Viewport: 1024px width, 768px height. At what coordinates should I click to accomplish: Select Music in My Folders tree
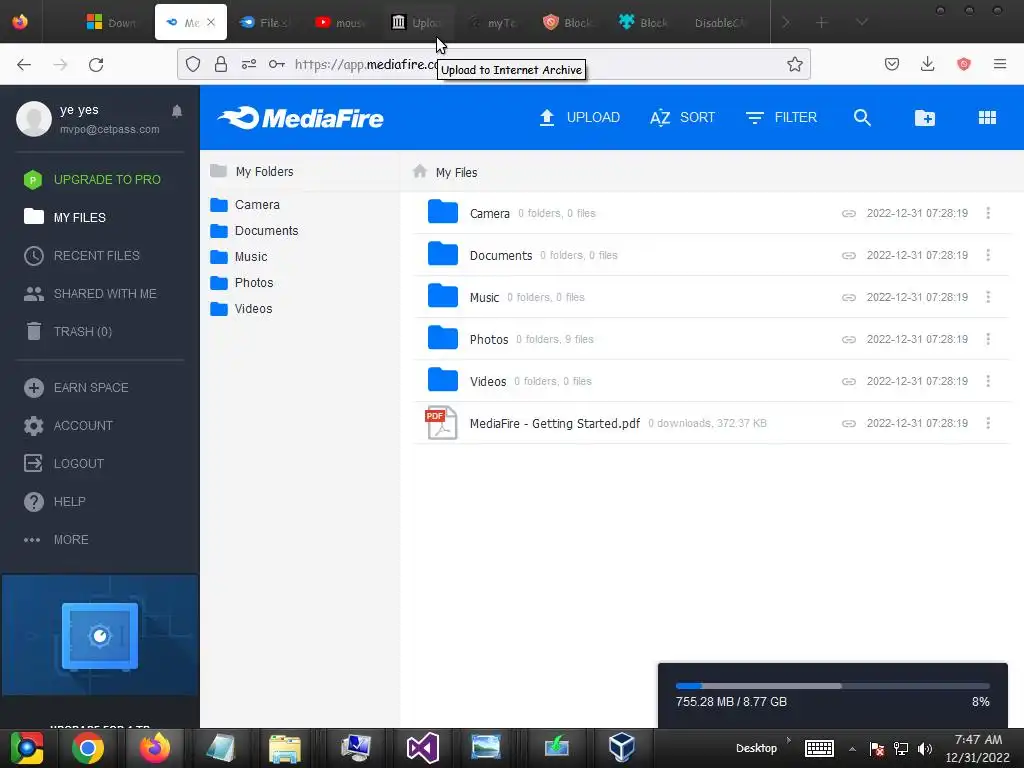pos(239,257)
